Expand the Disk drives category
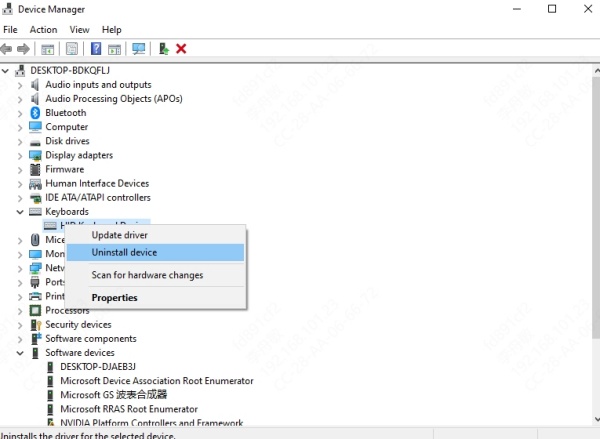Viewport: 600px width, 439px height. 20,142
